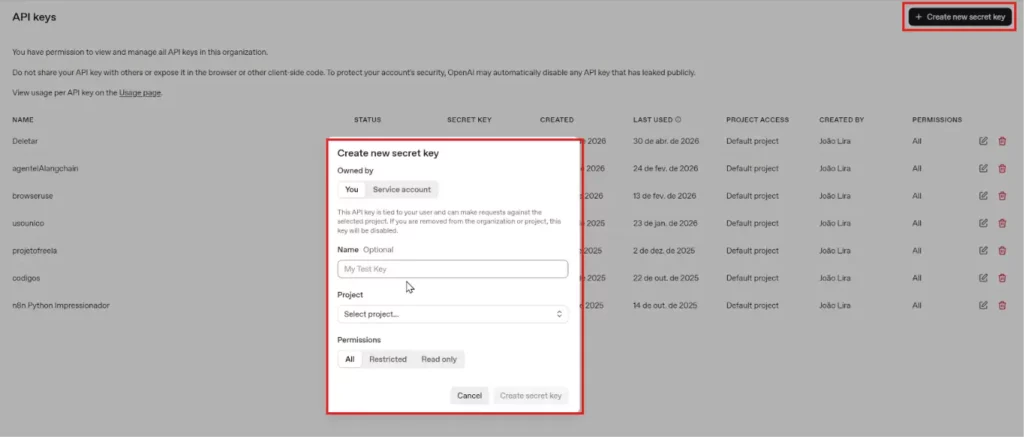Screen dimensions: 1024x437
Task: Delete the agenteIAlangchain key
Action: pos(1002,169)
